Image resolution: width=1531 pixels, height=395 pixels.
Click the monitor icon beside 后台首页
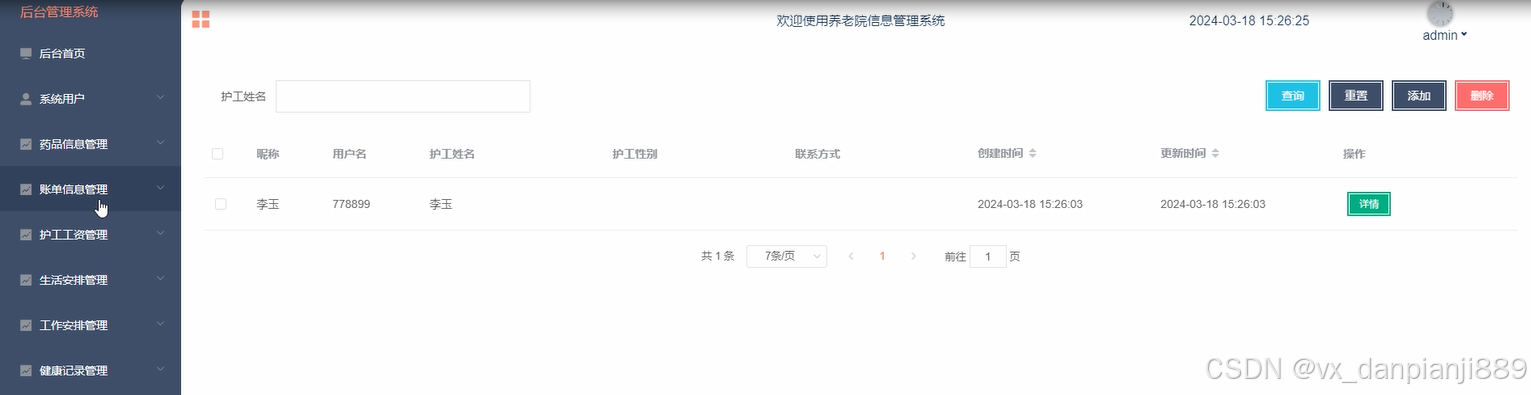pos(26,54)
